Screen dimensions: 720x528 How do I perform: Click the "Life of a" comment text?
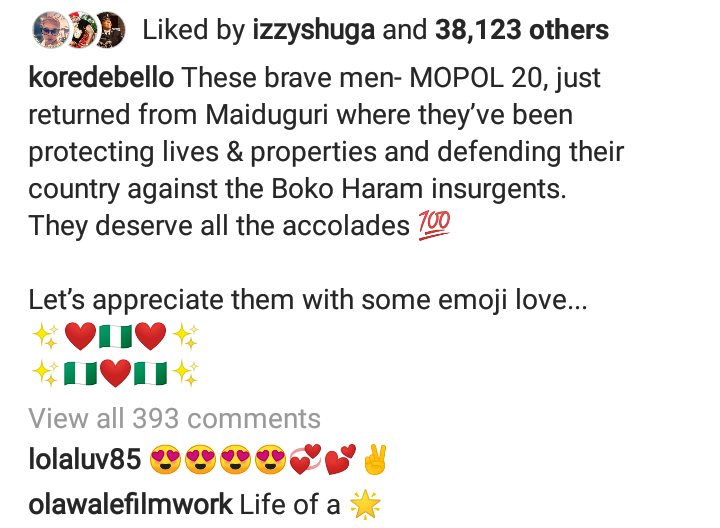[290, 505]
